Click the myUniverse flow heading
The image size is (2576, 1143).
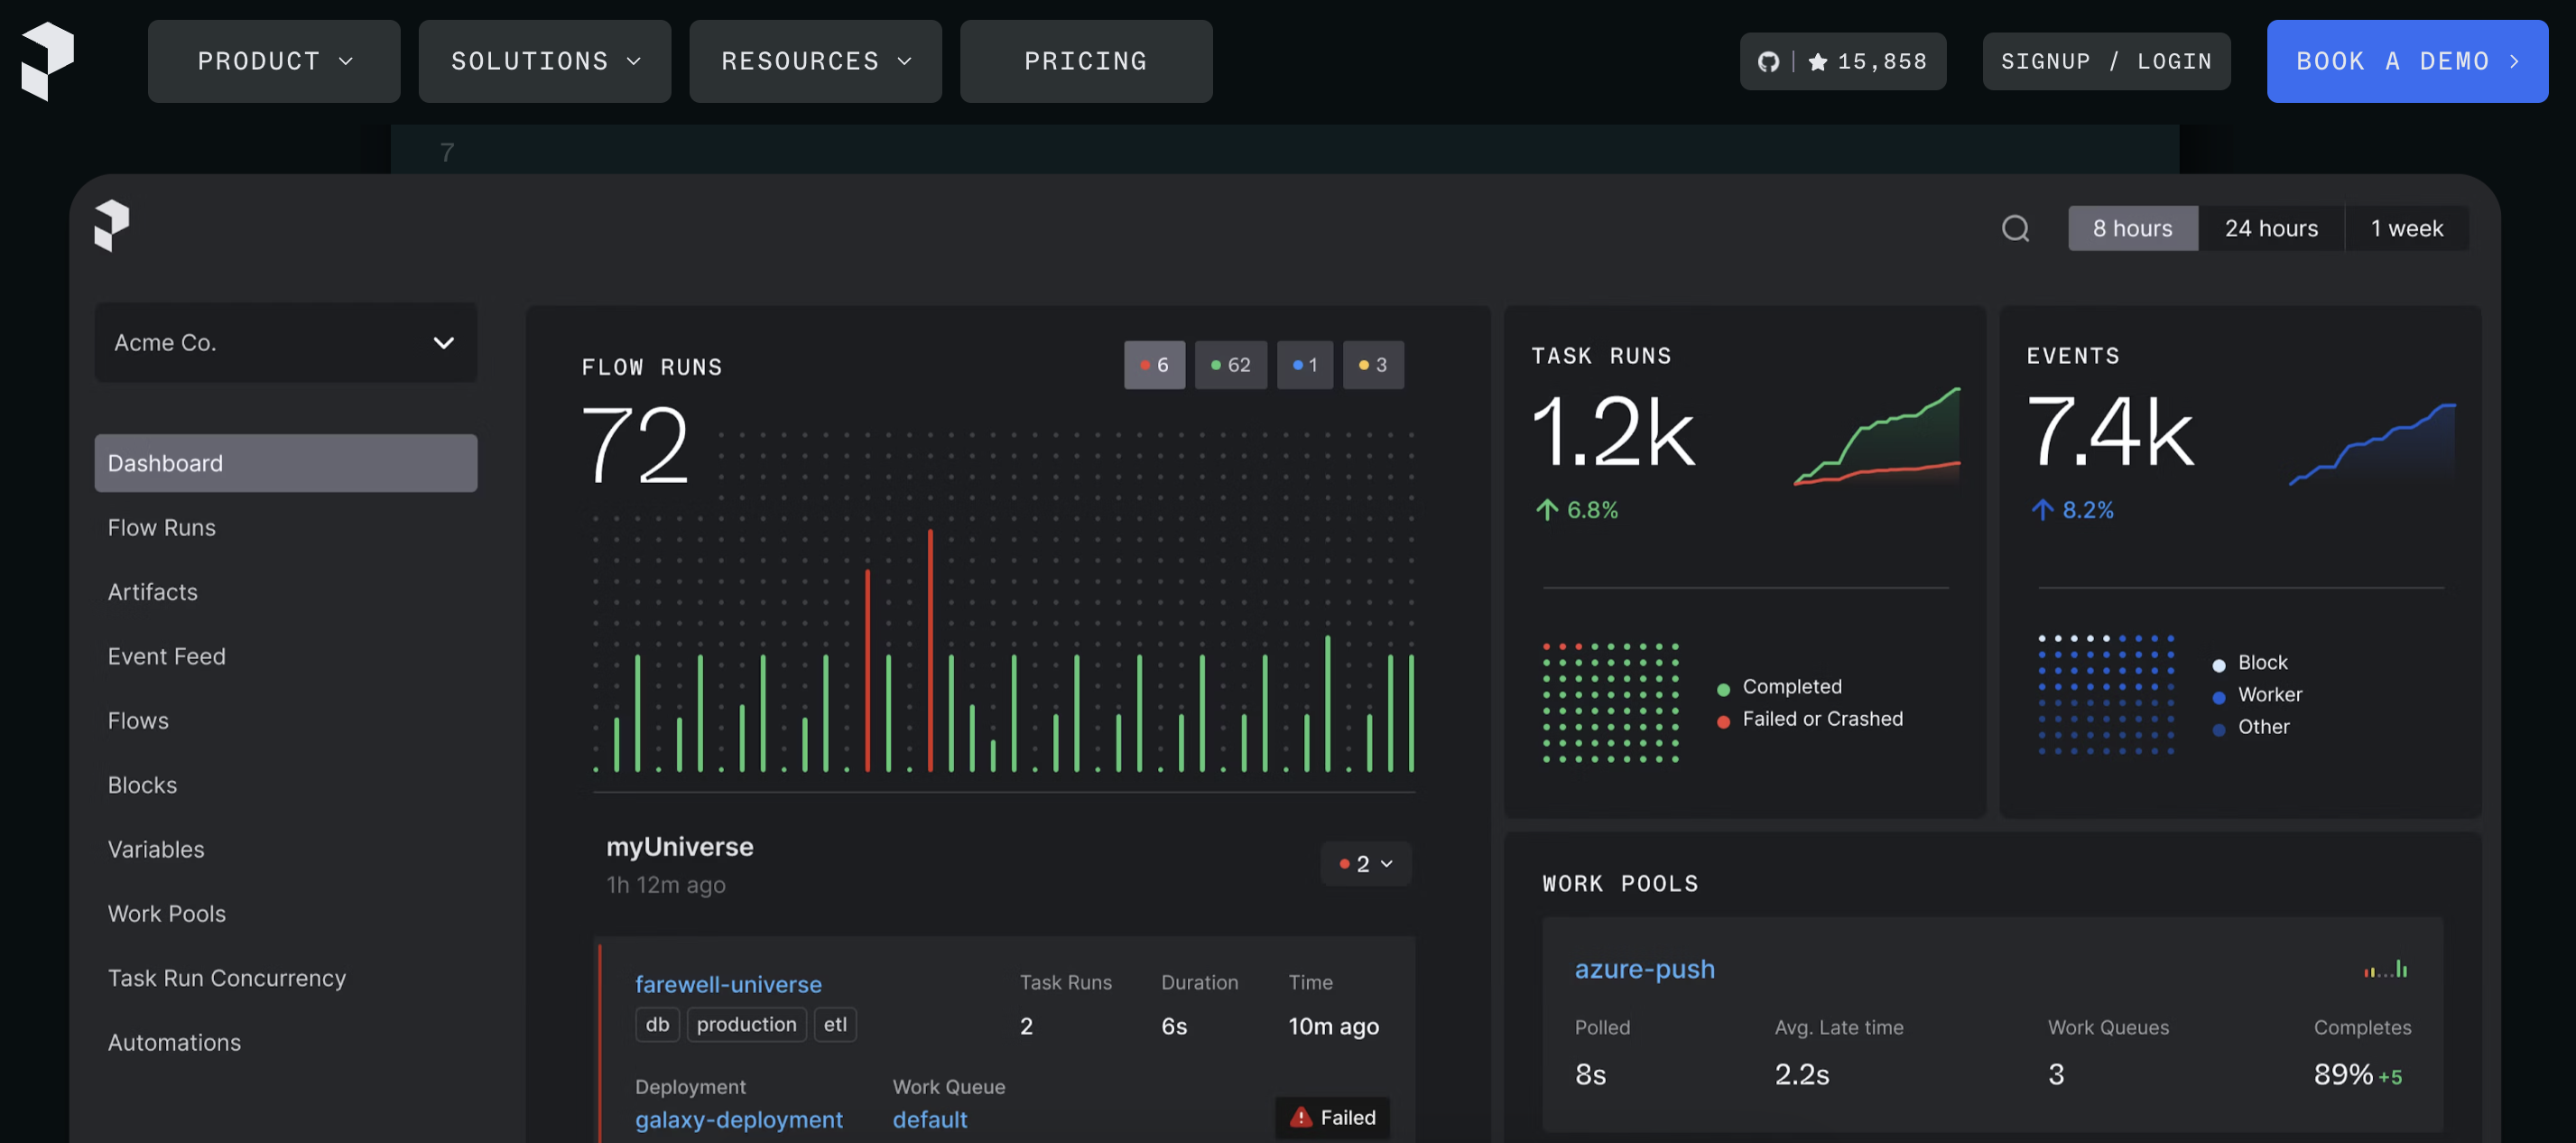pos(679,847)
